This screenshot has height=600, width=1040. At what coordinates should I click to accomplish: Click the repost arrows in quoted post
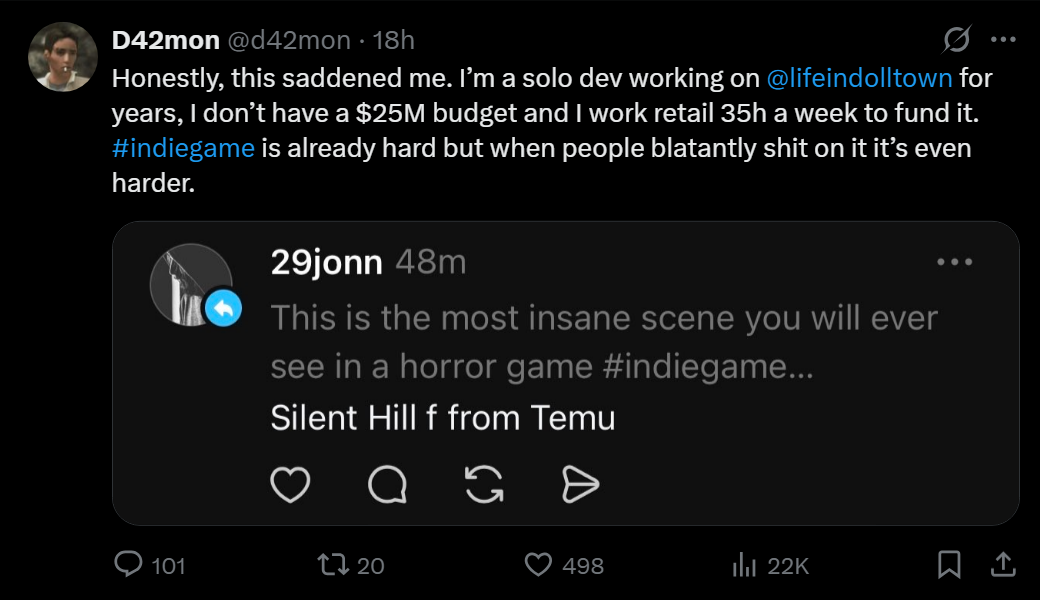coord(484,485)
